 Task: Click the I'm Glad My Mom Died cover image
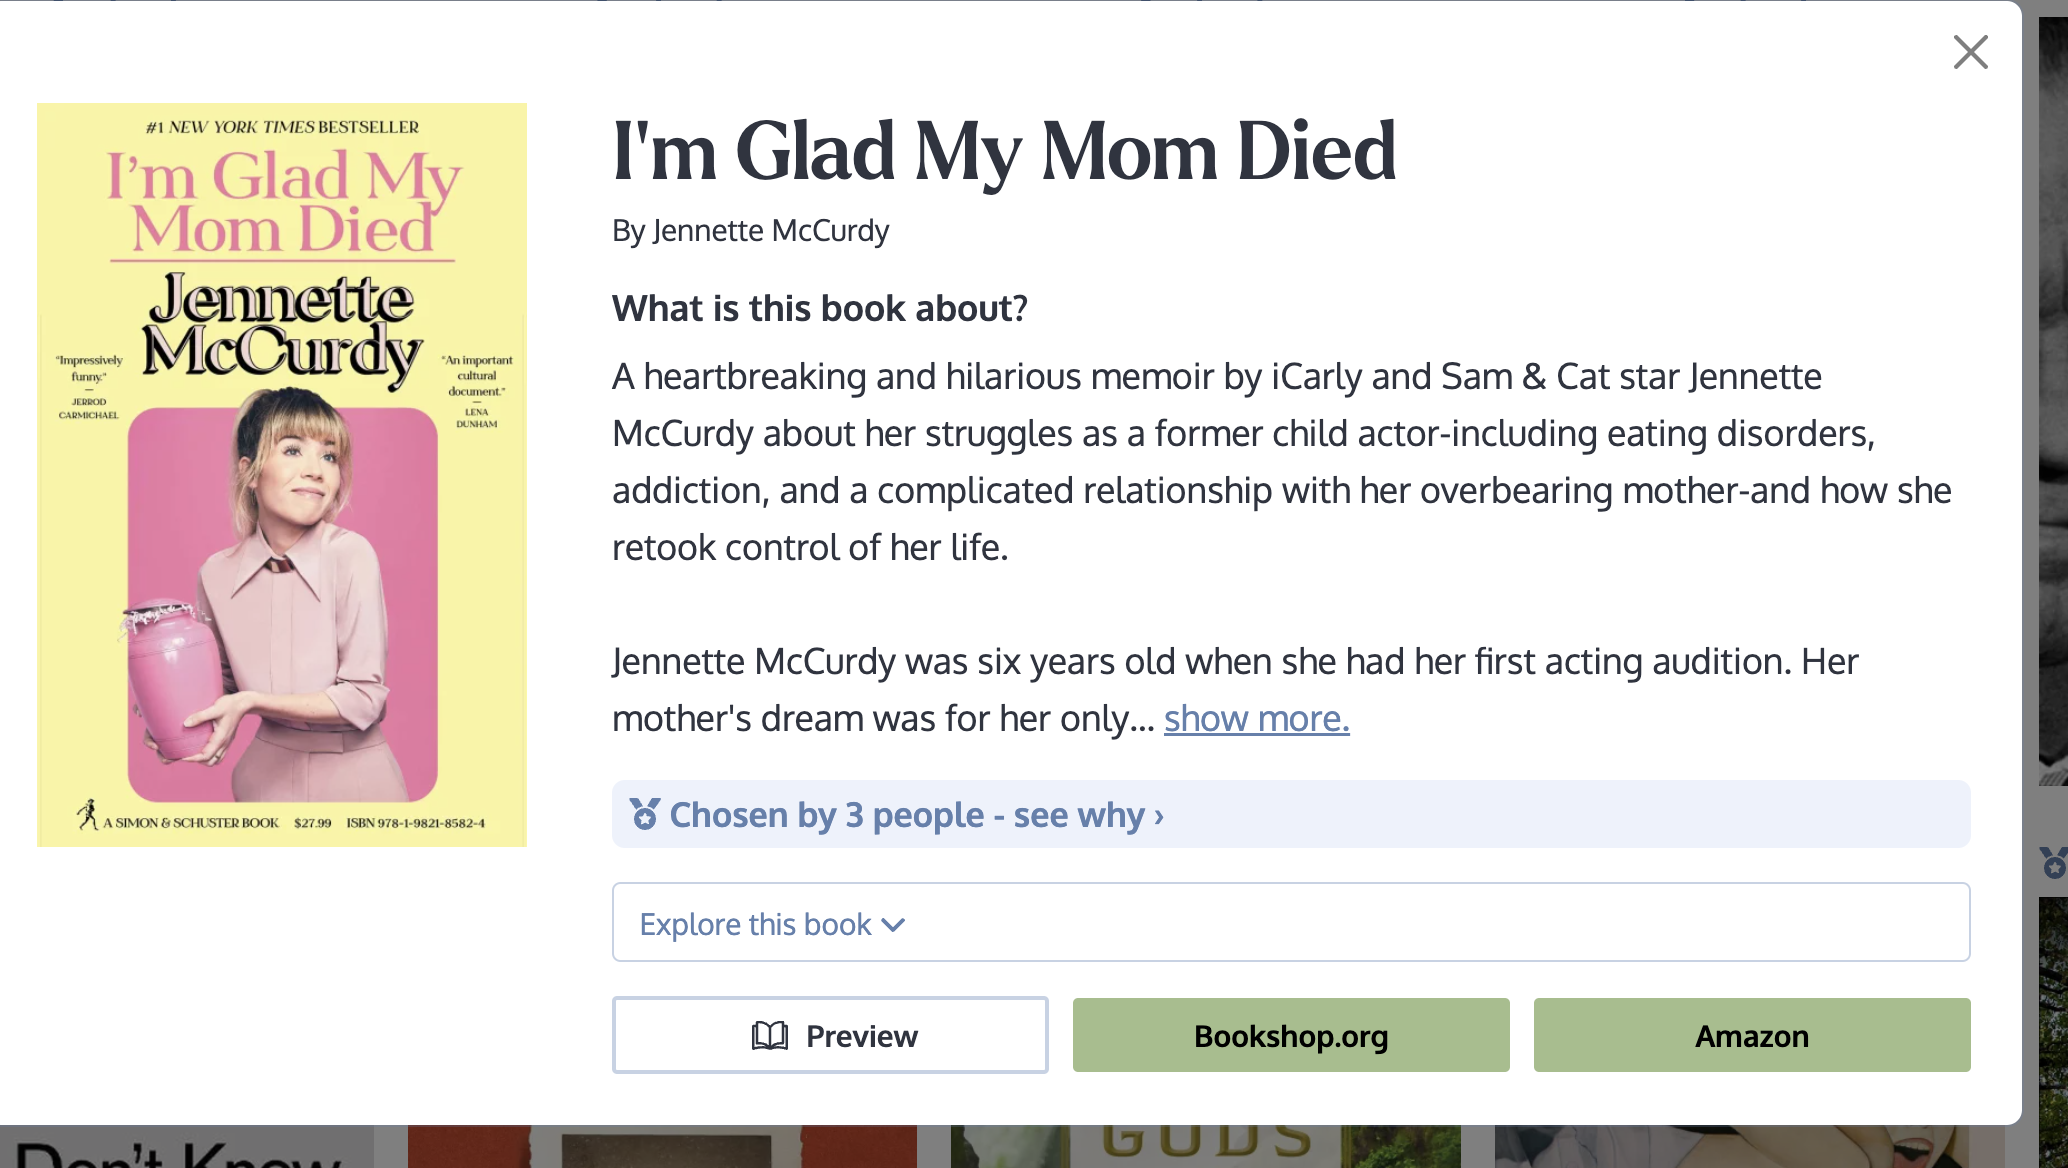click(x=282, y=475)
